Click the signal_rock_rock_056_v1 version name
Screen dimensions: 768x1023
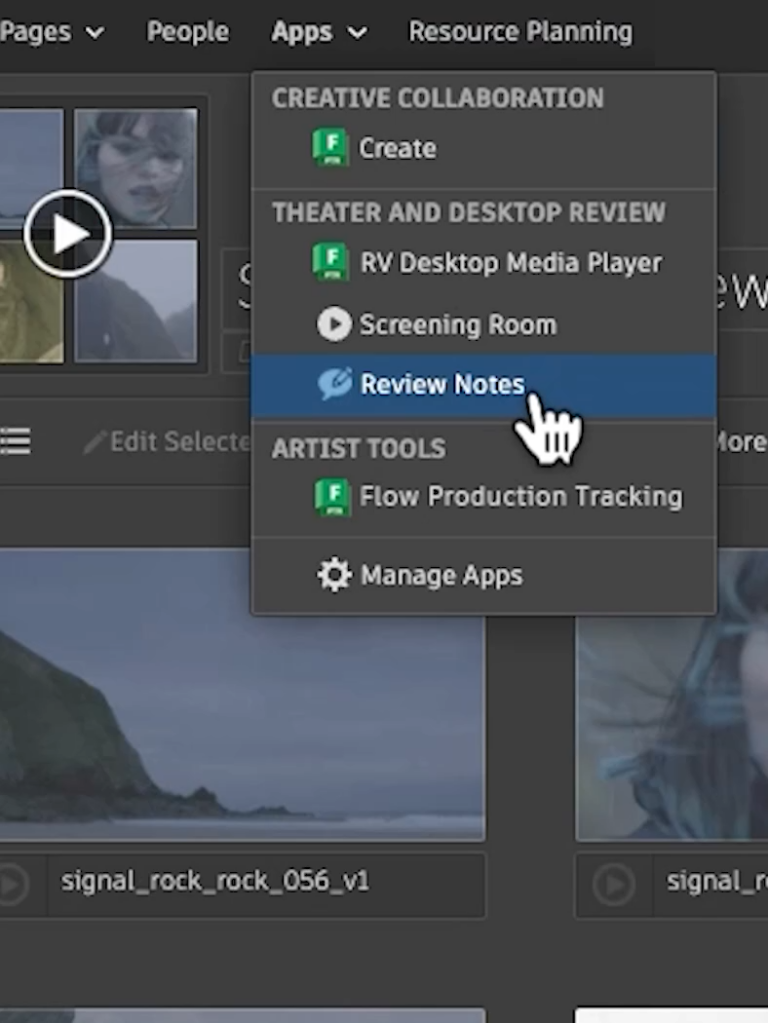point(215,881)
